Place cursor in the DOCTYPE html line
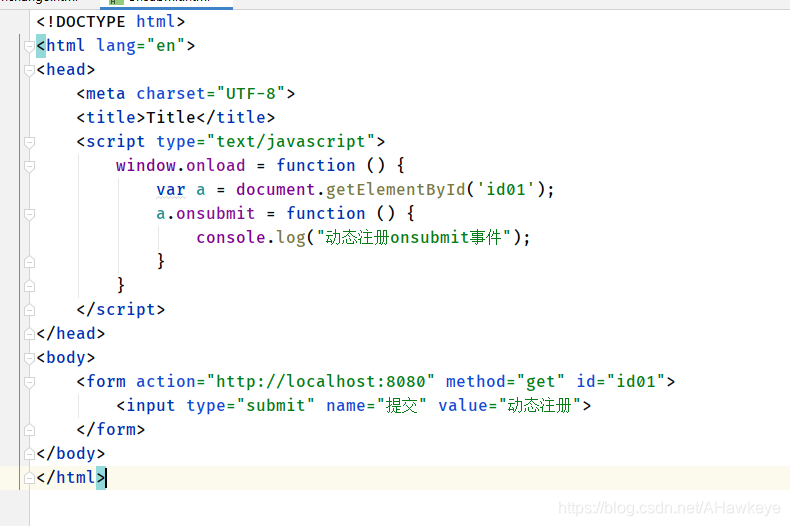 click(x=110, y=22)
